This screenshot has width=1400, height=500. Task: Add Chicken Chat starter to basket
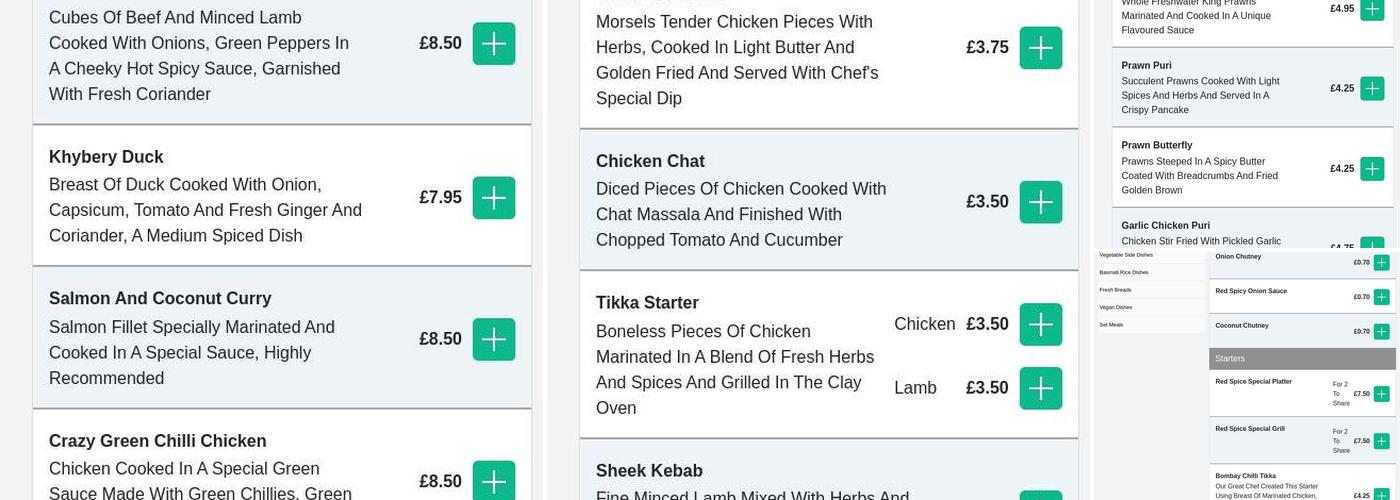tap(1040, 202)
